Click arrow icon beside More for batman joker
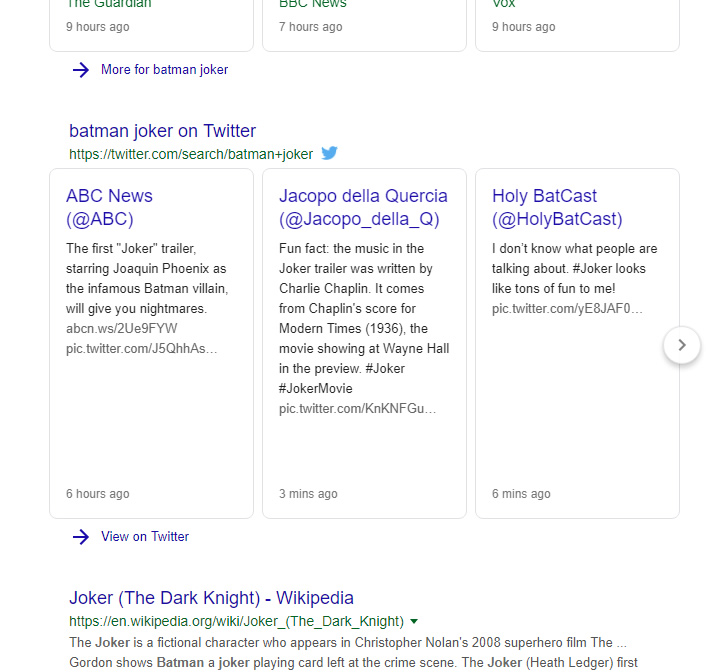Screen dimensions: 706x672 pos(81,70)
